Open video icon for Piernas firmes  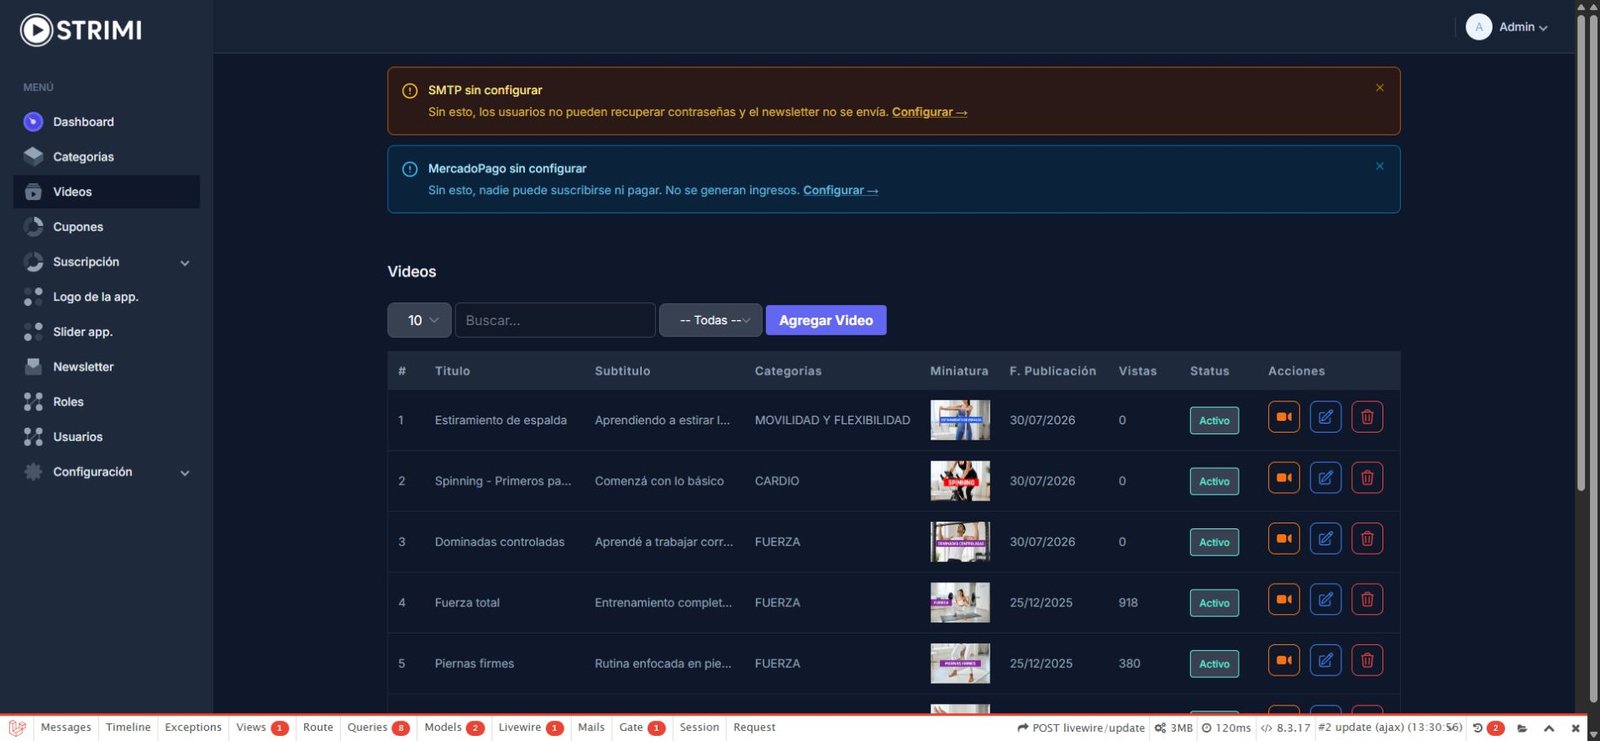tap(1284, 661)
